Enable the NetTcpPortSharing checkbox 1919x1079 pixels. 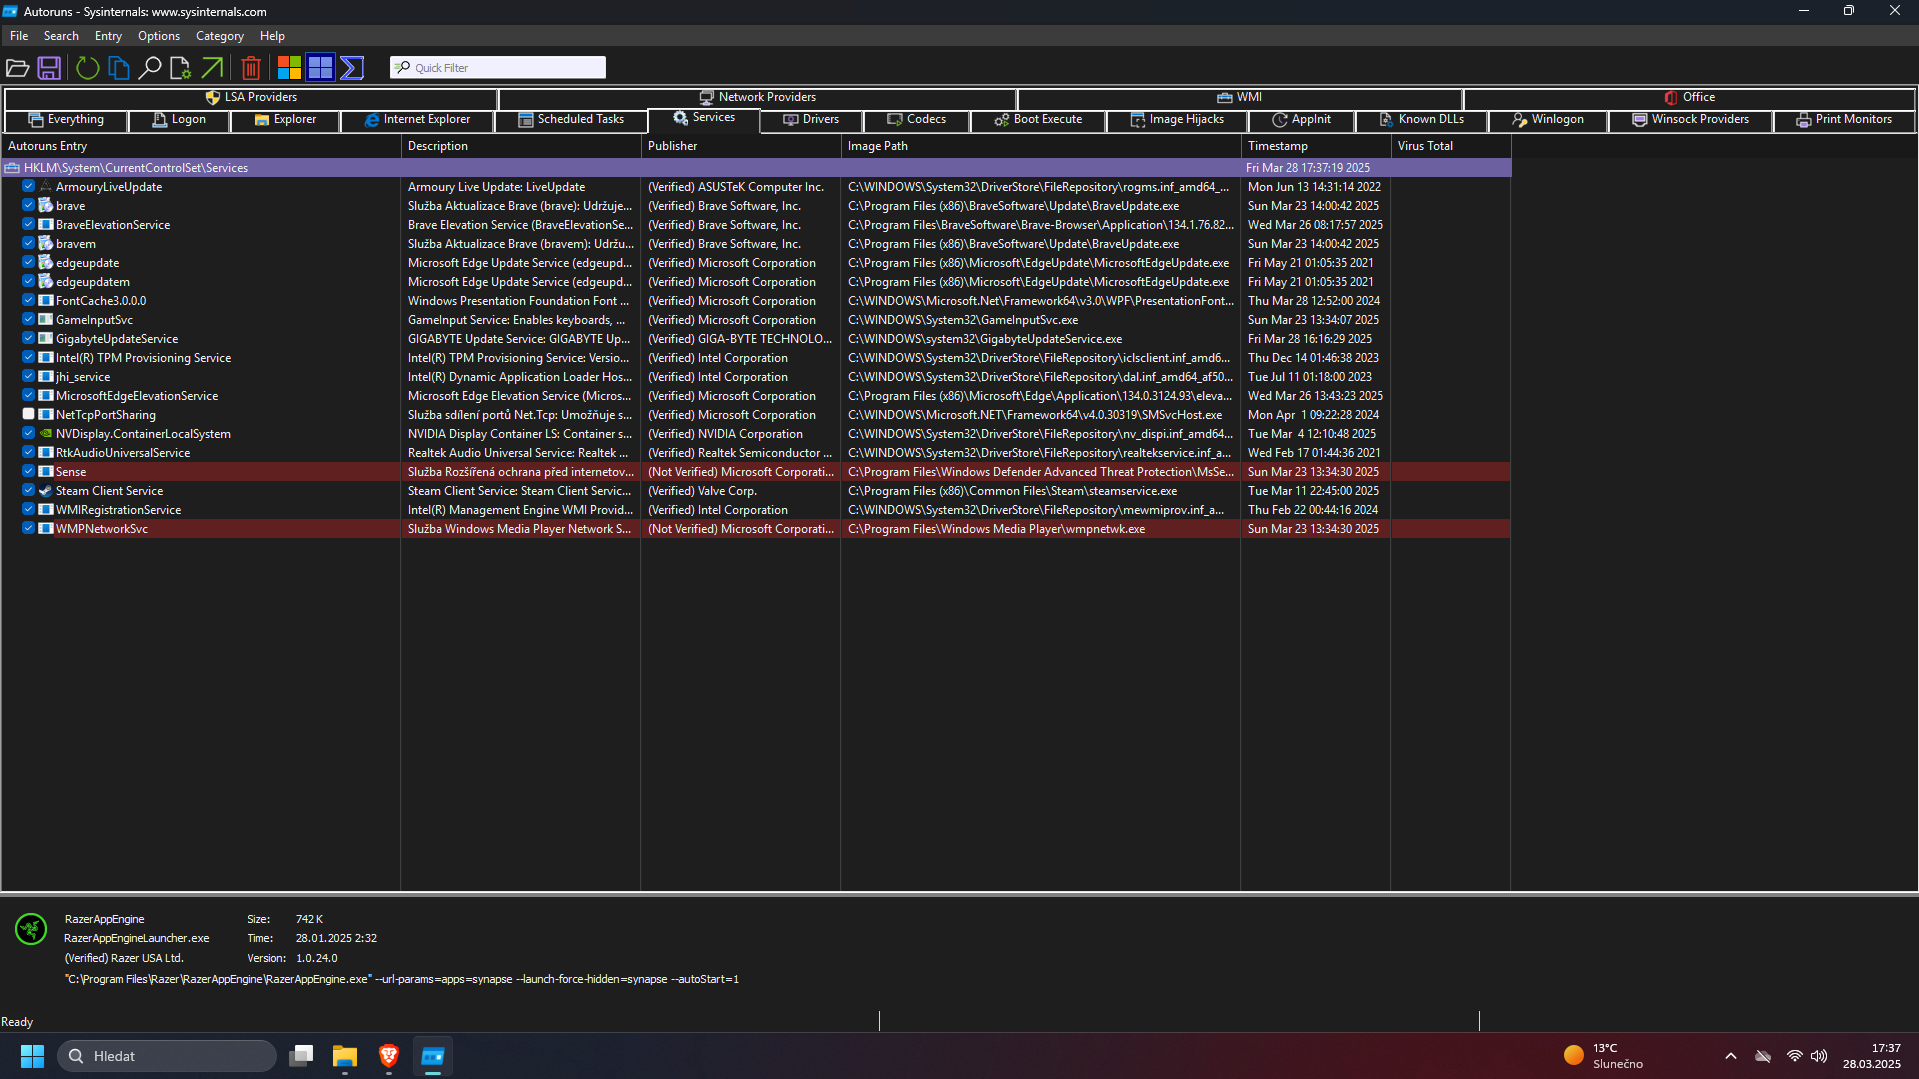click(29, 414)
